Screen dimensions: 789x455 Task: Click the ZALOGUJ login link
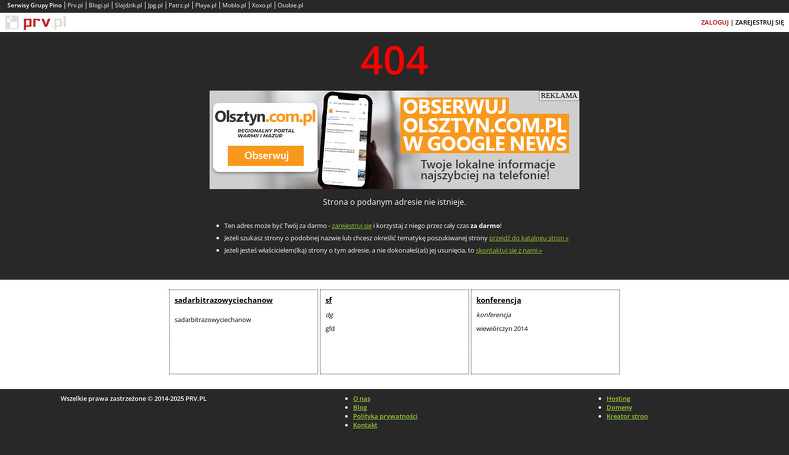tap(715, 23)
